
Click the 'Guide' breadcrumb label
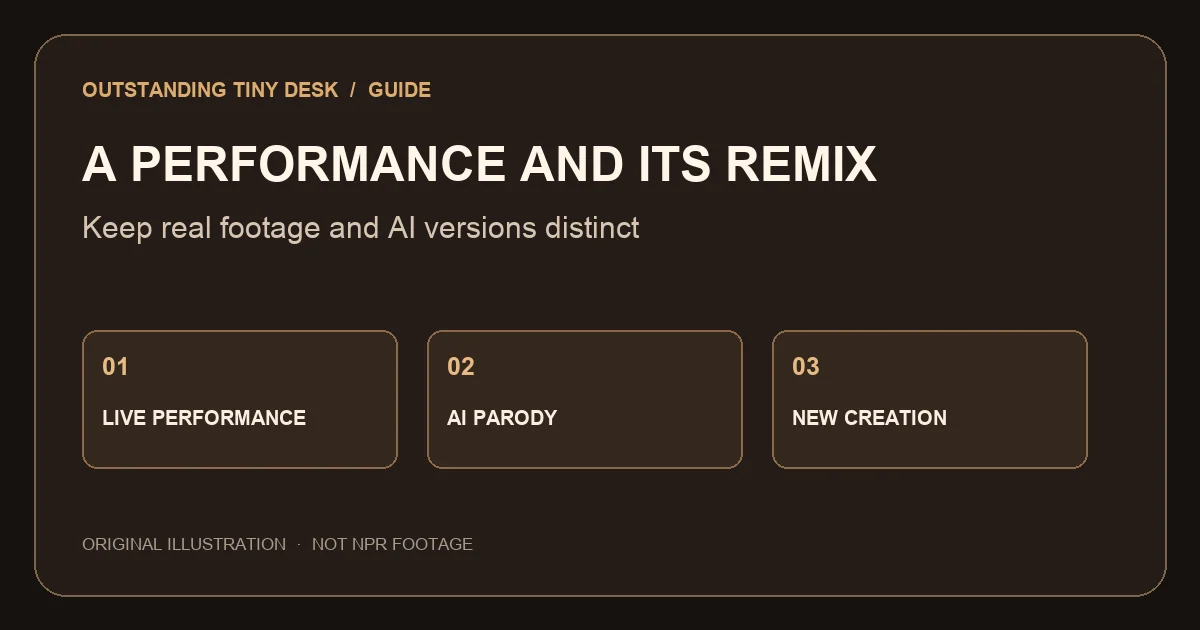[x=399, y=90]
